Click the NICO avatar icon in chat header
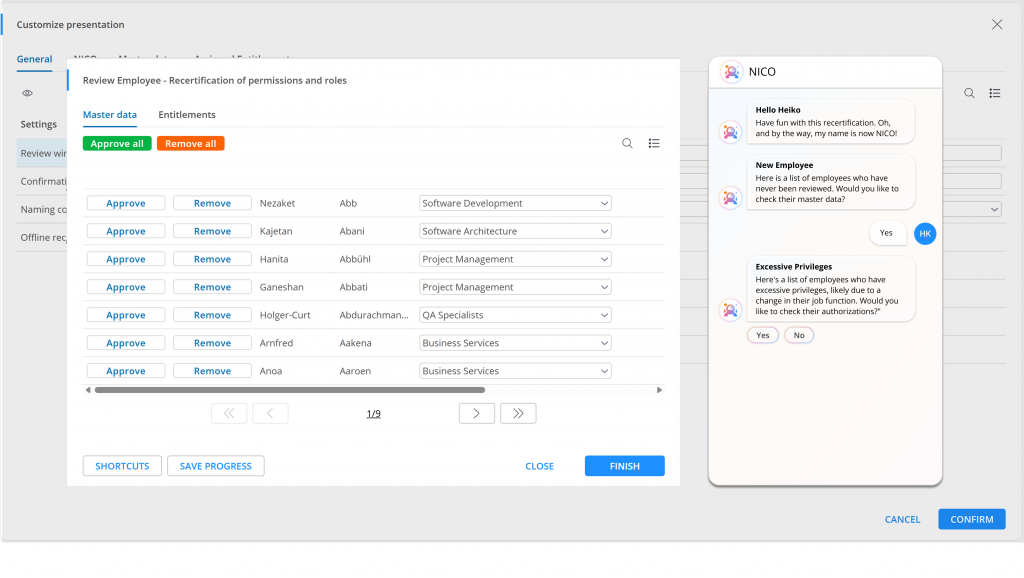 pyautogui.click(x=732, y=72)
